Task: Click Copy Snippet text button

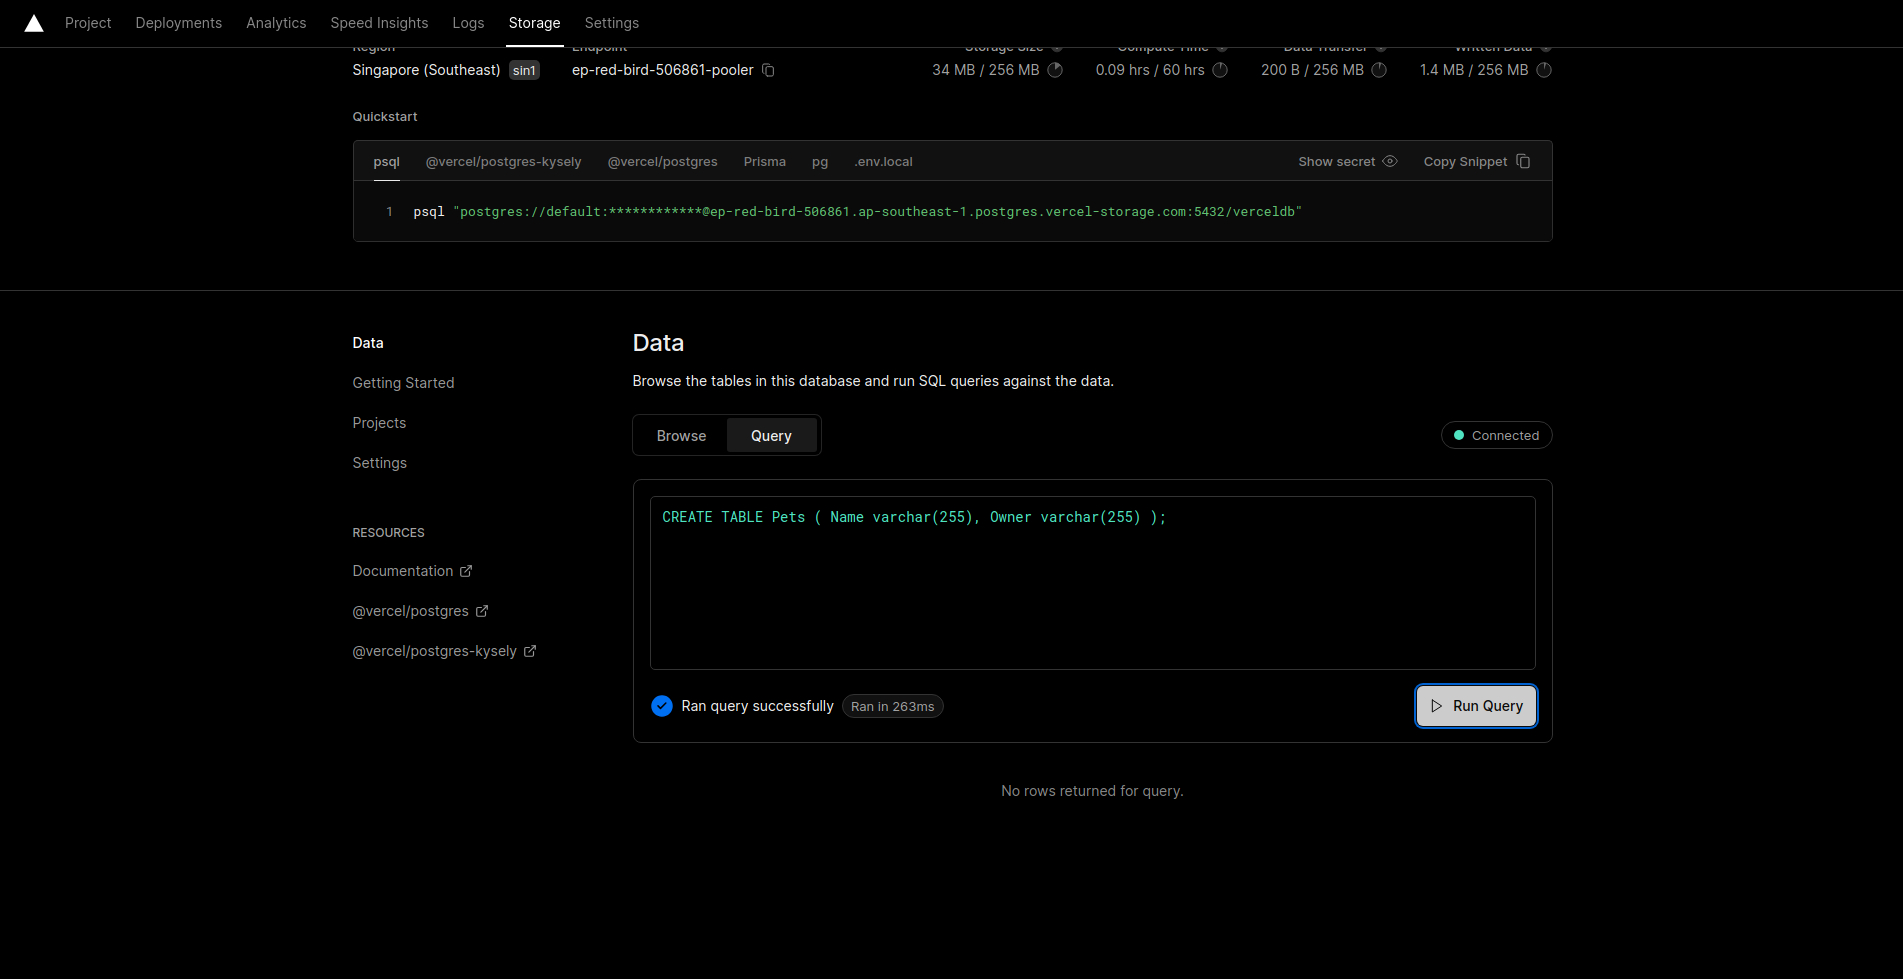Action: [x=1465, y=162]
